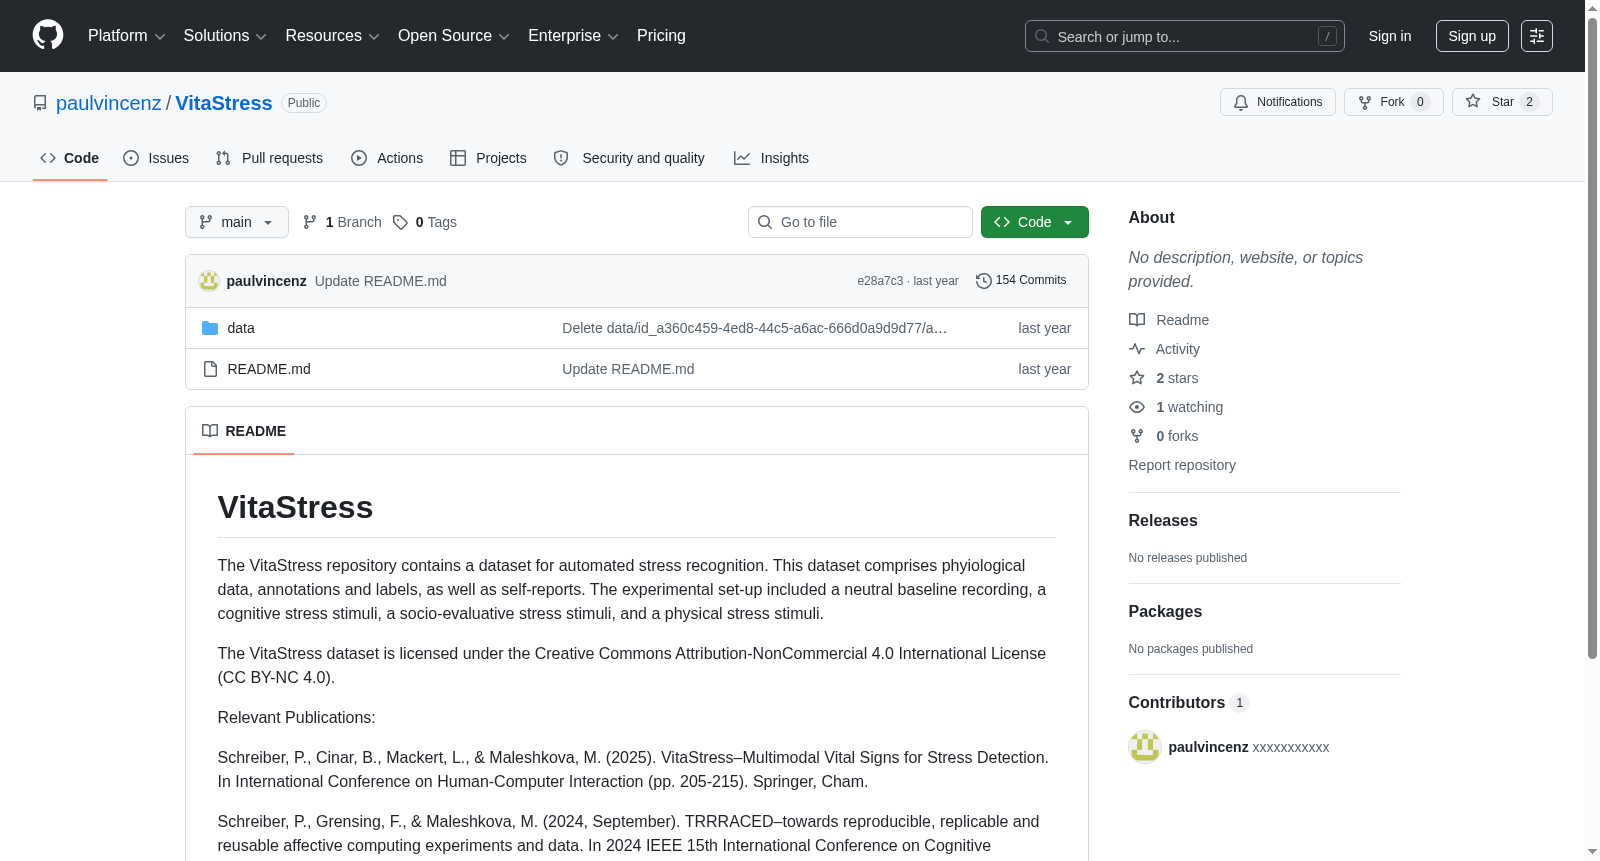
Task: Click the bell icon for Notifications
Action: tap(1241, 102)
